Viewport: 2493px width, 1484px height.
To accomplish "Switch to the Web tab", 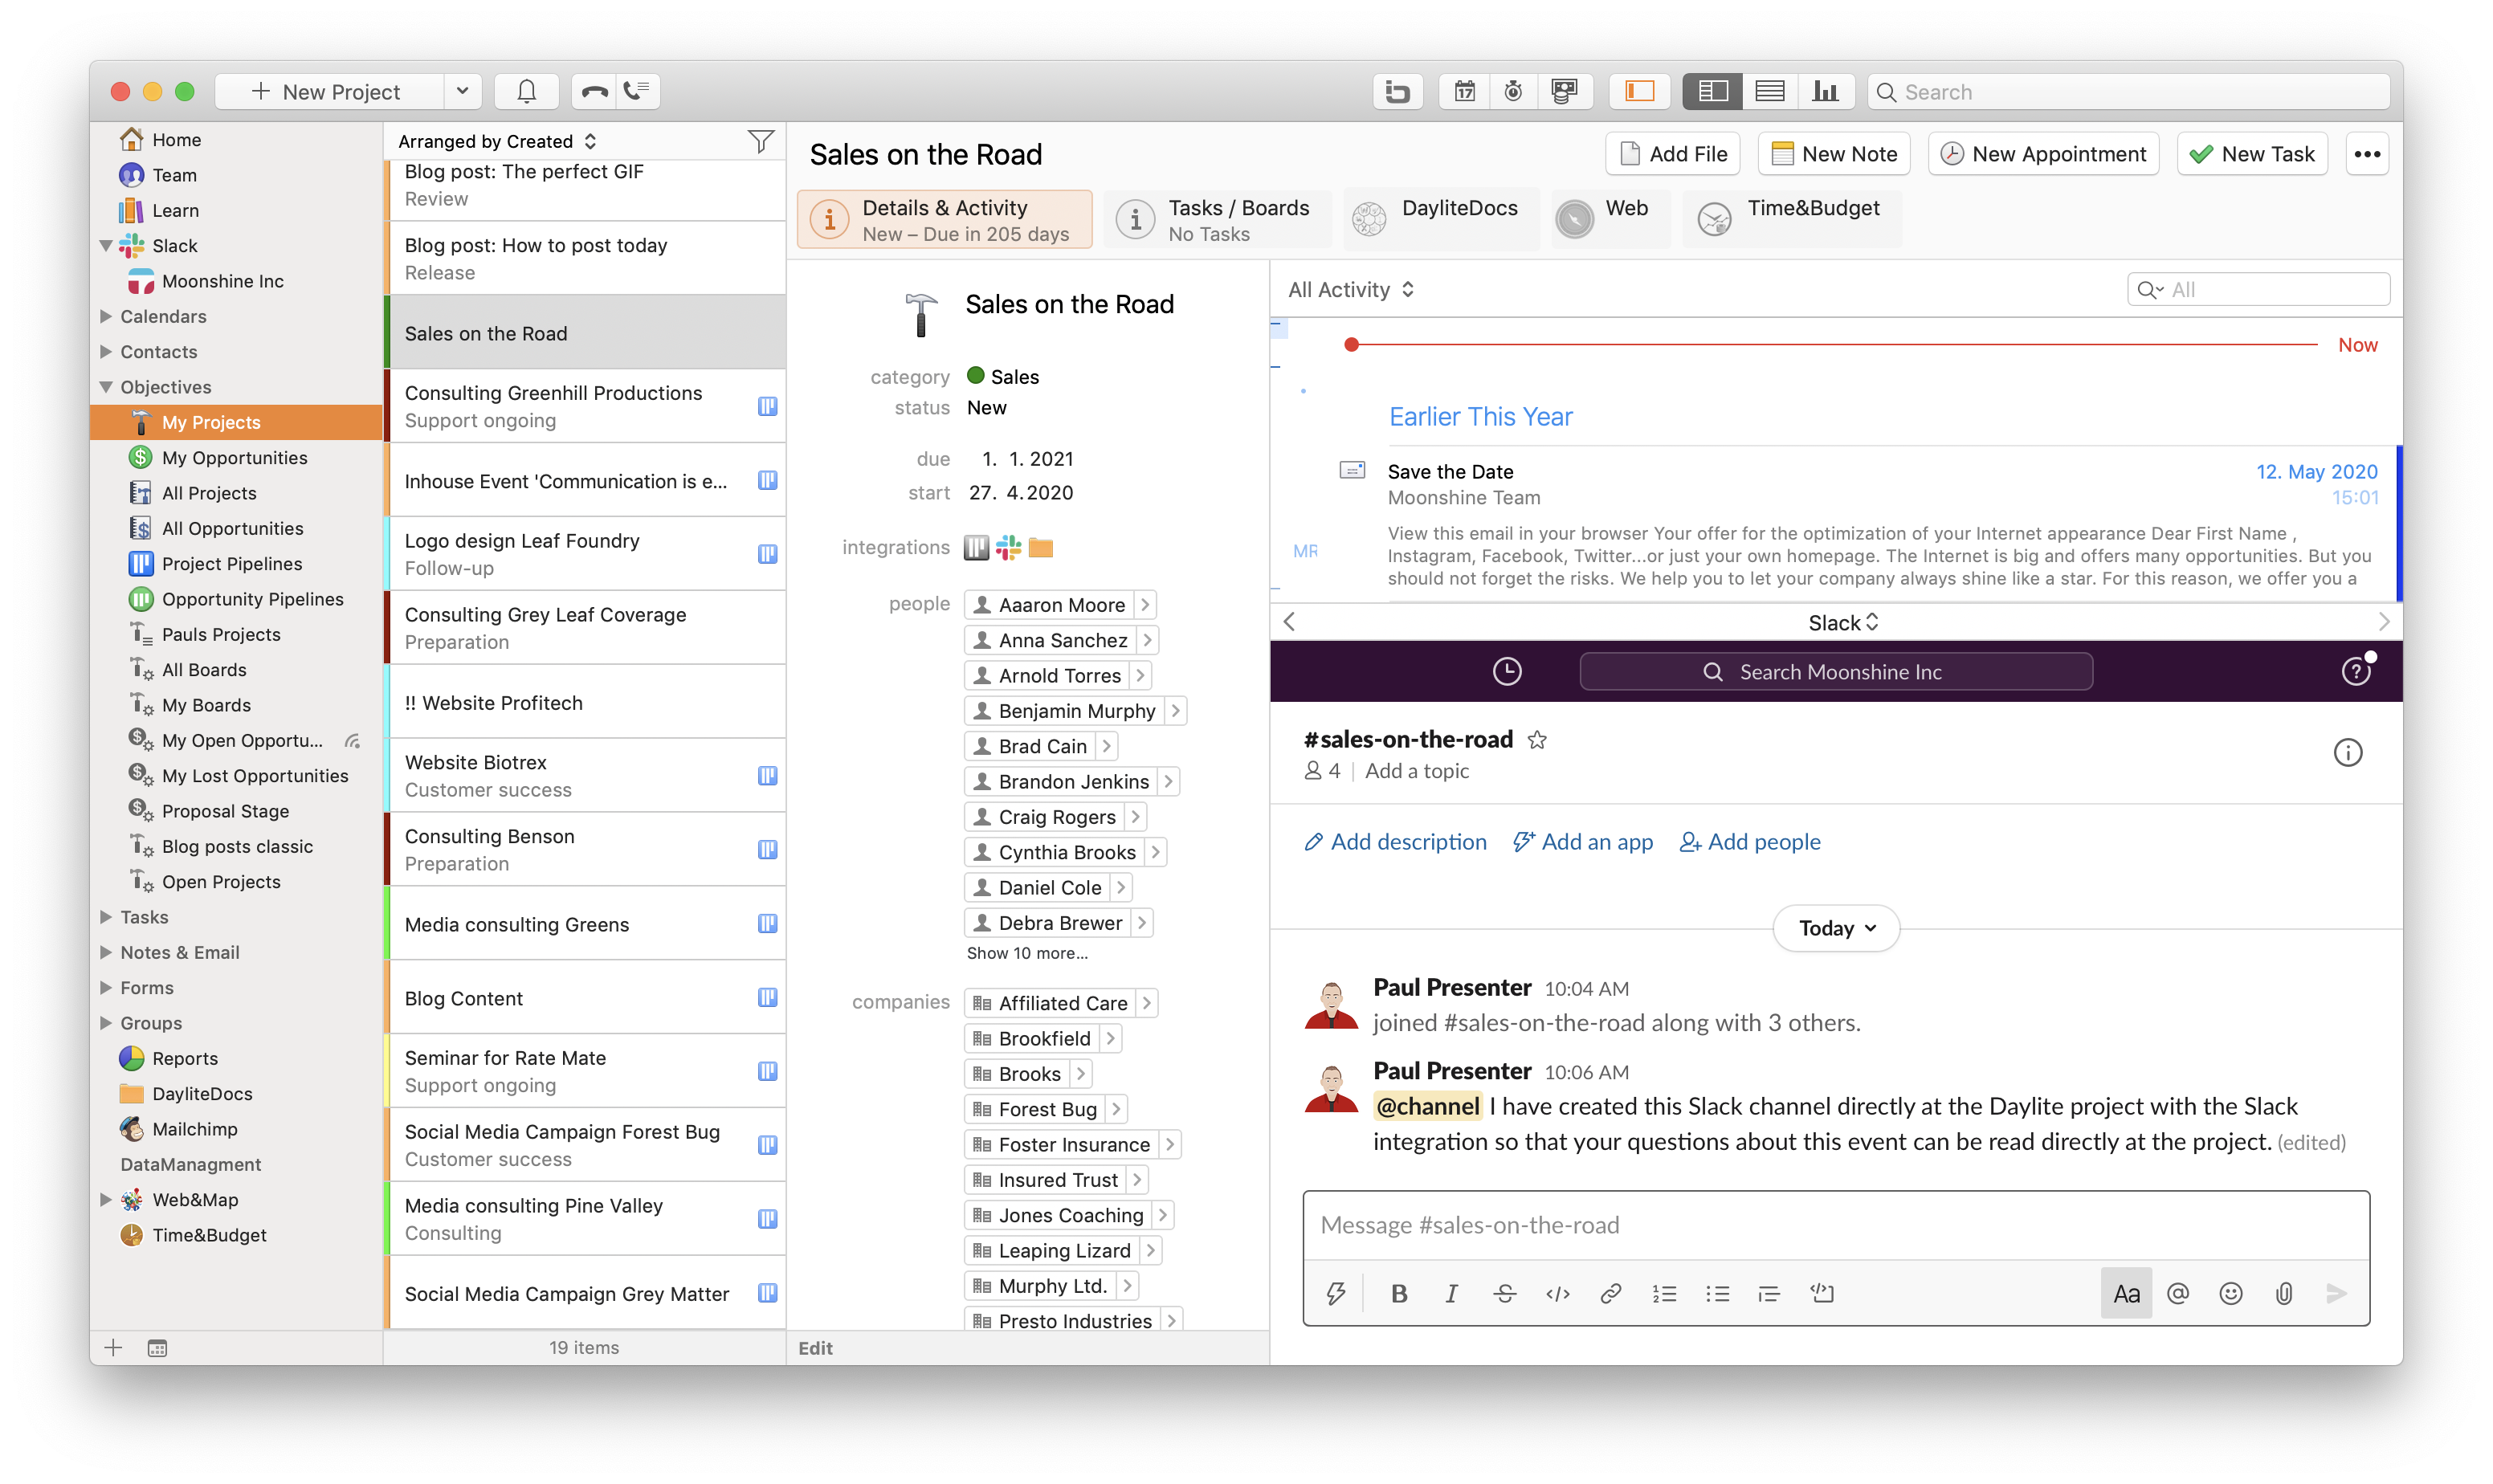I will [1609, 219].
